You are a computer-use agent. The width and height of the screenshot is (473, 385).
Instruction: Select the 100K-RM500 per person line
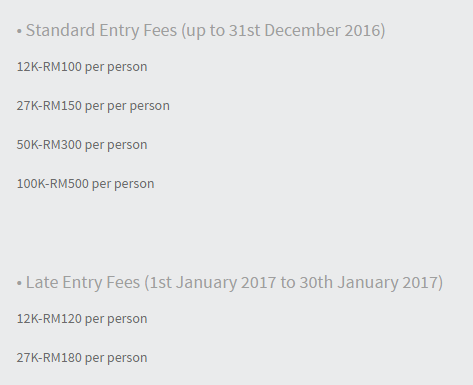85,184
